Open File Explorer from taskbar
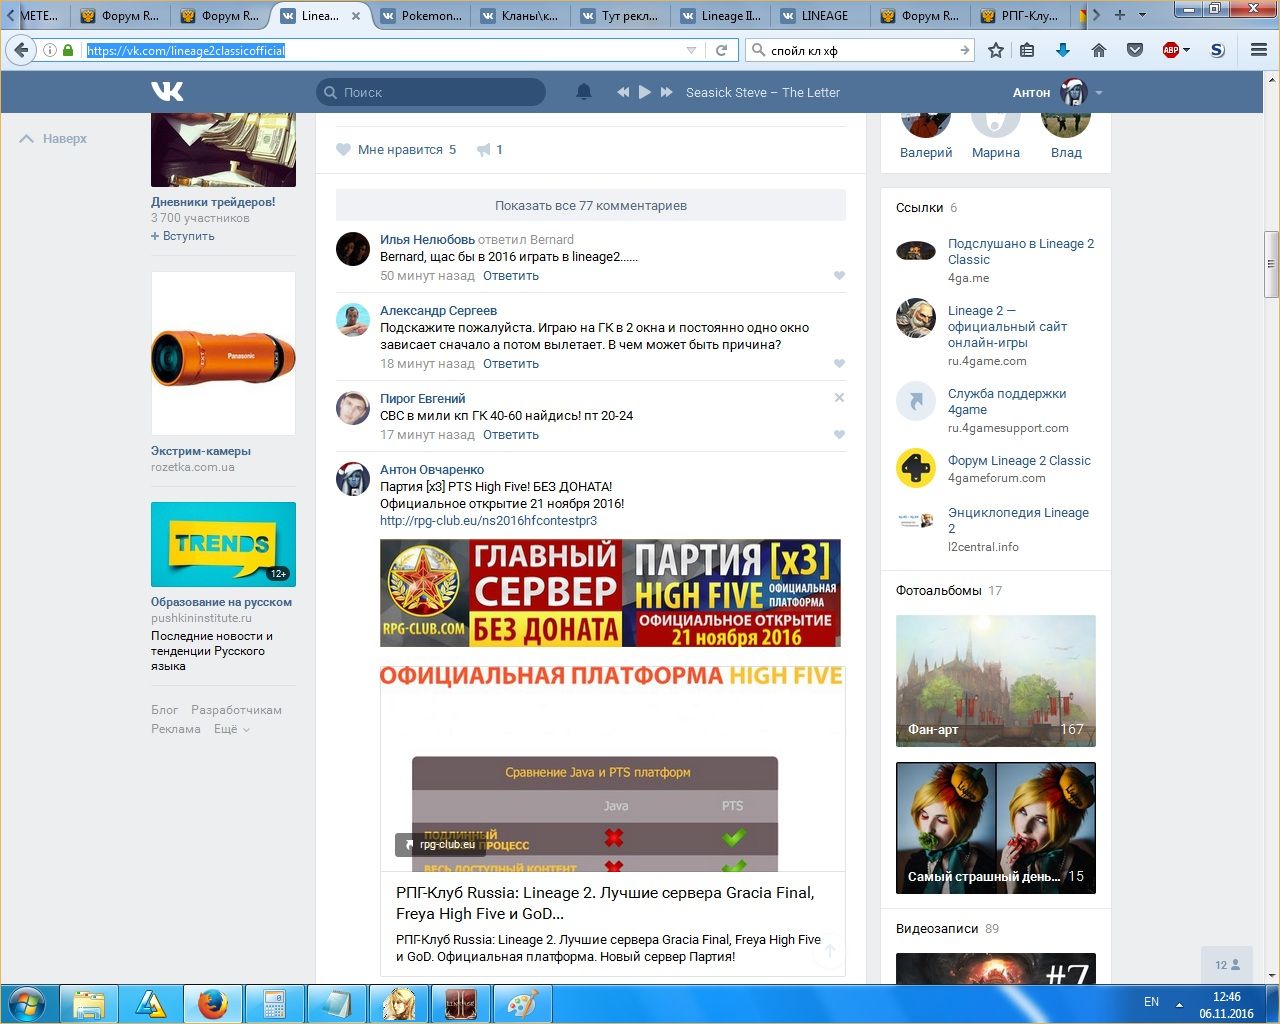Image resolution: width=1280 pixels, height=1024 pixels. 89,1003
